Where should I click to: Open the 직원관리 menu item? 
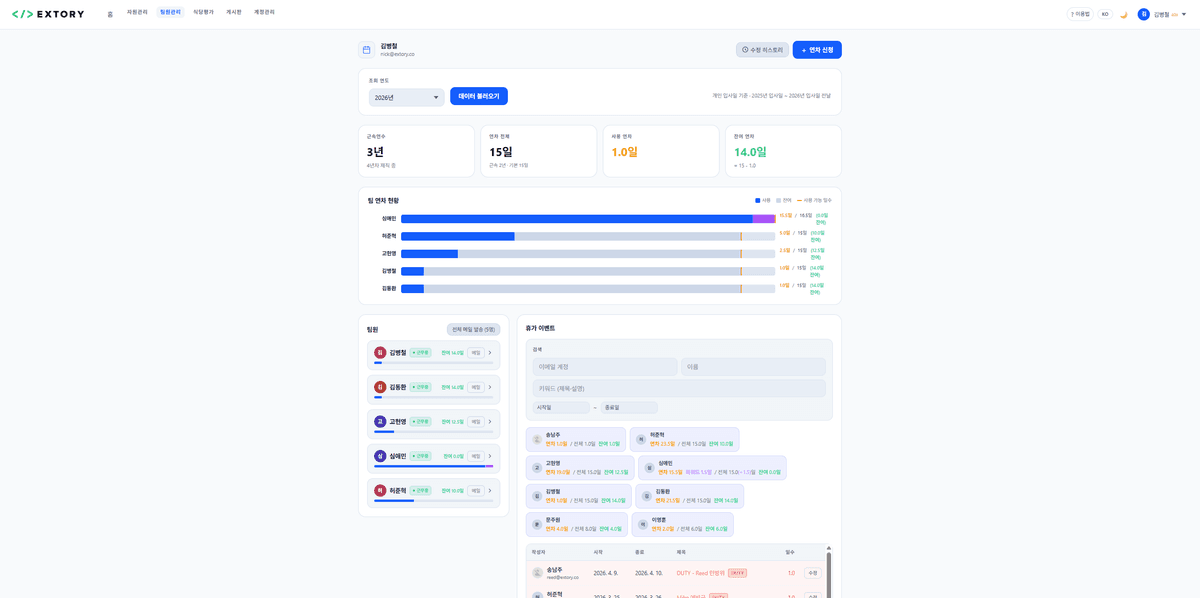point(137,12)
